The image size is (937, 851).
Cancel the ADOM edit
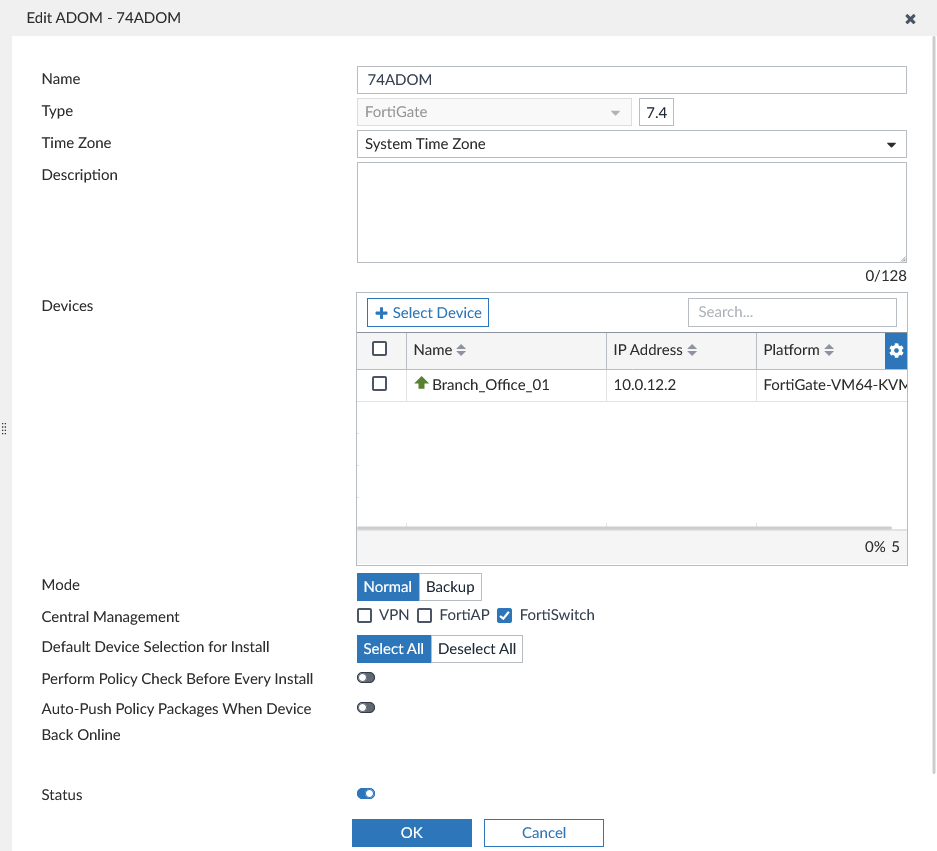click(x=543, y=832)
